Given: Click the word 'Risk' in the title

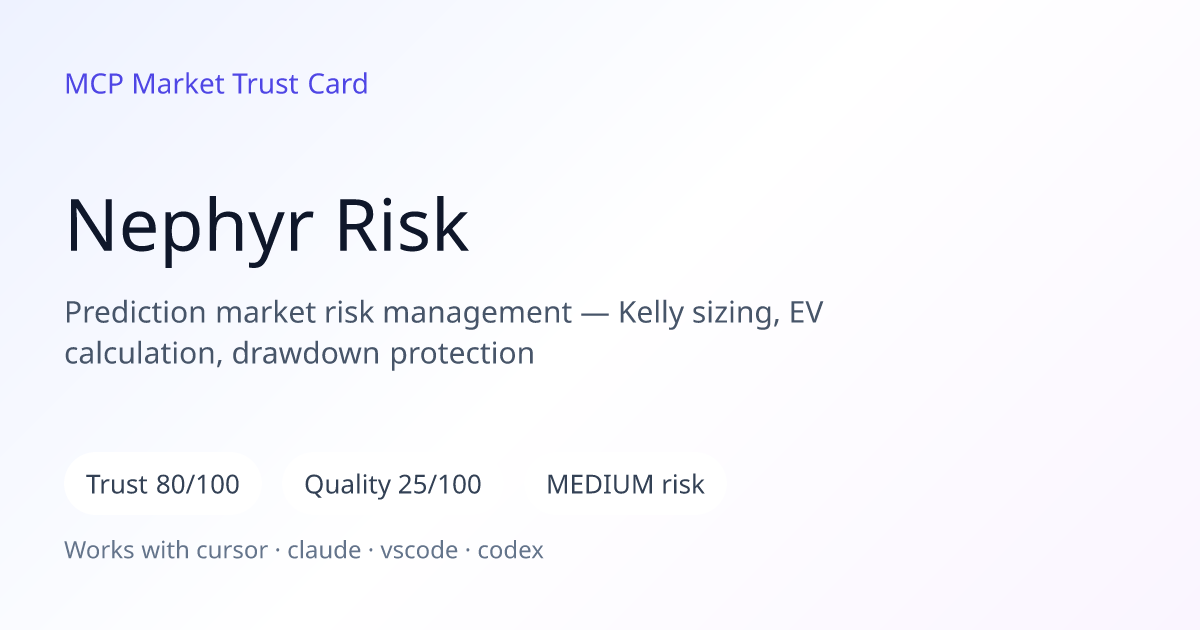Looking at the screenshot, I should 402,226.
